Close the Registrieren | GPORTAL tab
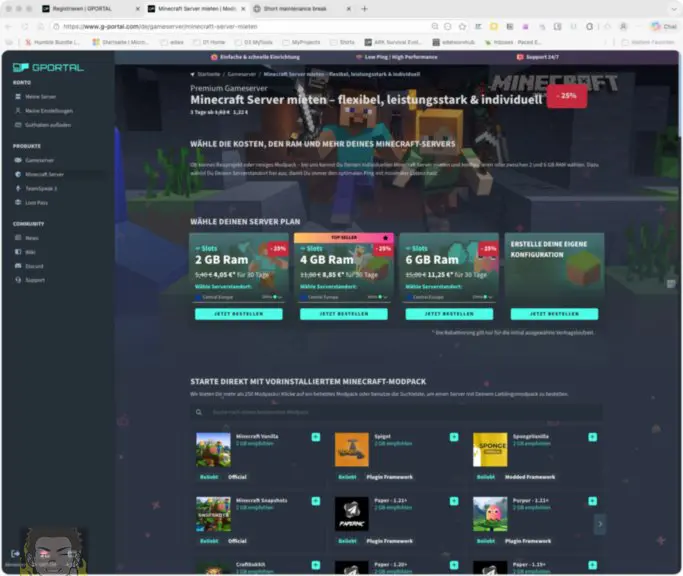Screen dimensions: 683x576 coord(138,9)
